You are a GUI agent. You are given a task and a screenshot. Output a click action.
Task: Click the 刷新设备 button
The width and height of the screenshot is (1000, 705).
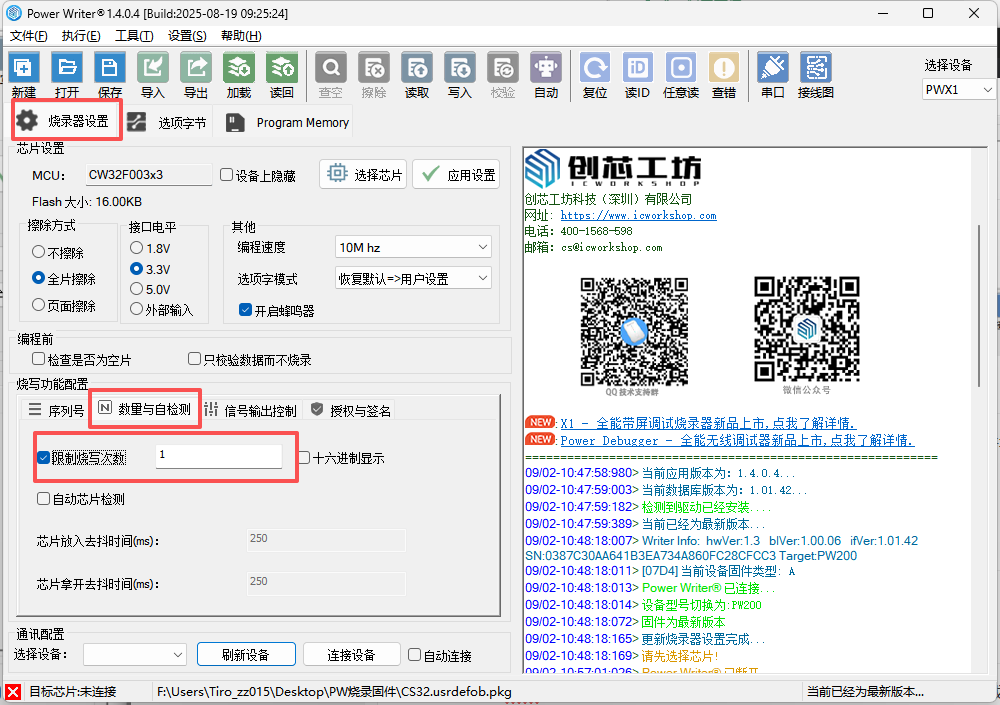click(x=246, y=655)
